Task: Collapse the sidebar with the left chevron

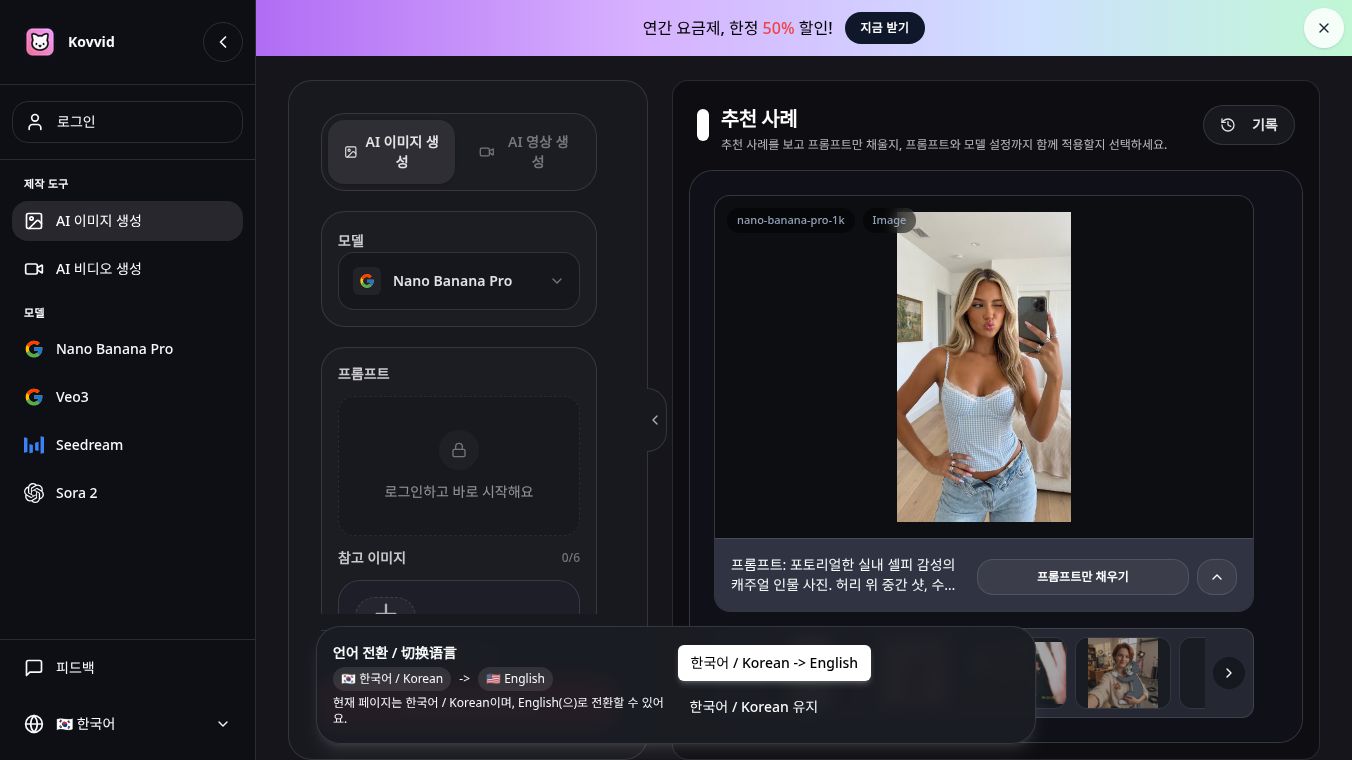Action: coord(223,42)
